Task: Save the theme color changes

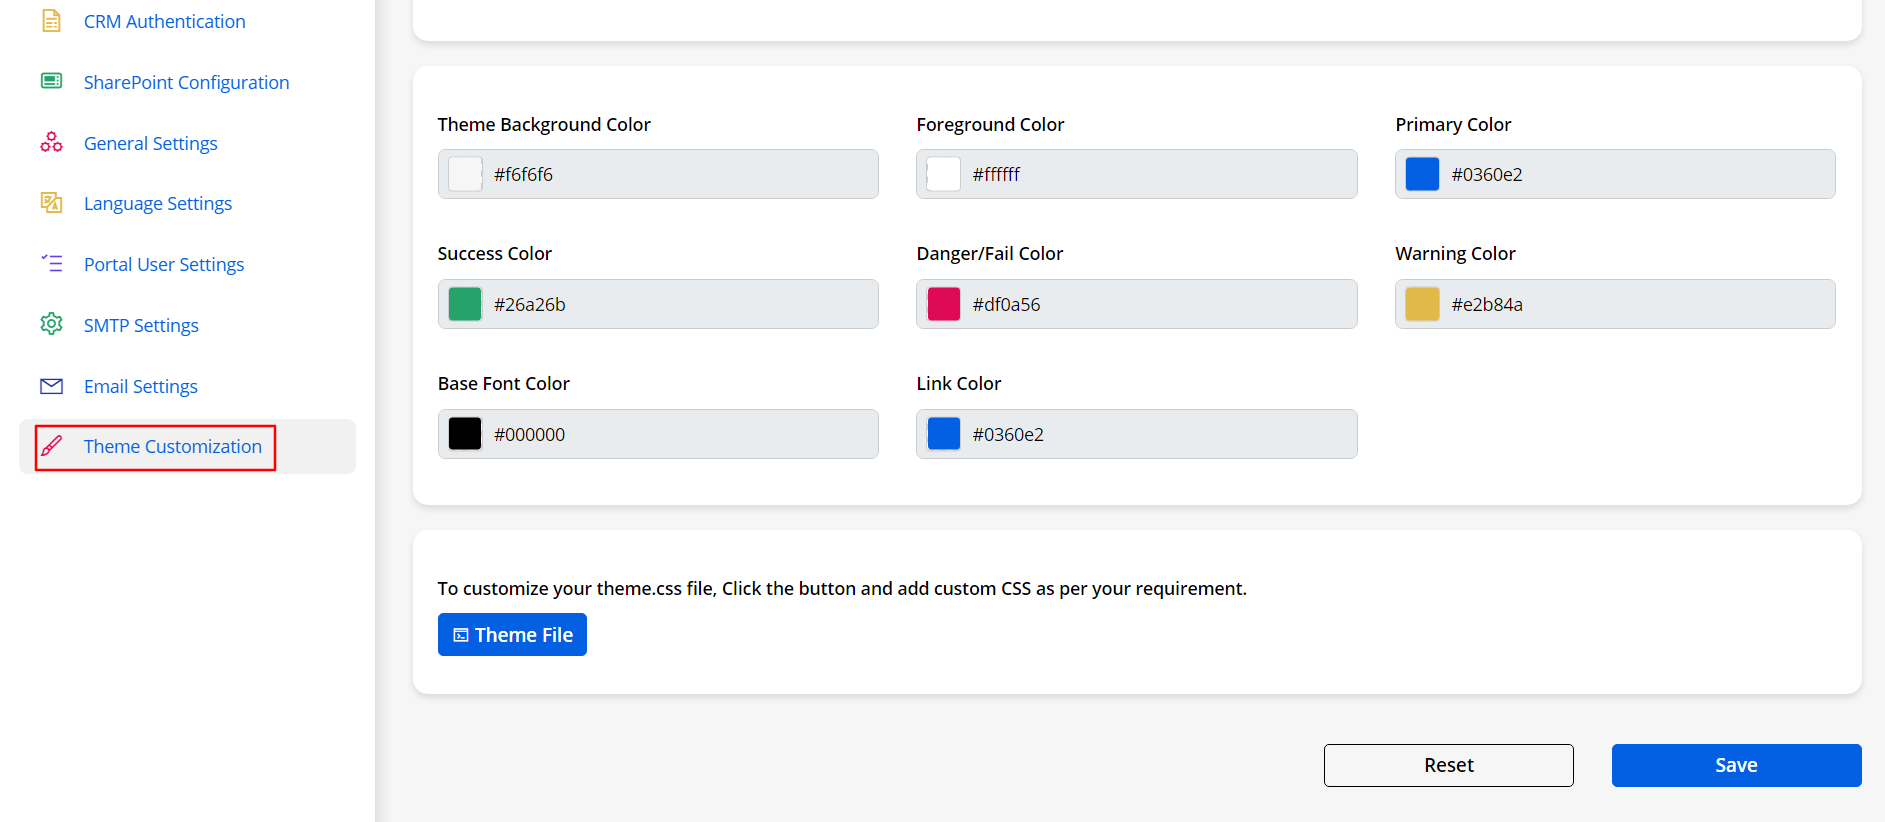Action: [1736, 765]
